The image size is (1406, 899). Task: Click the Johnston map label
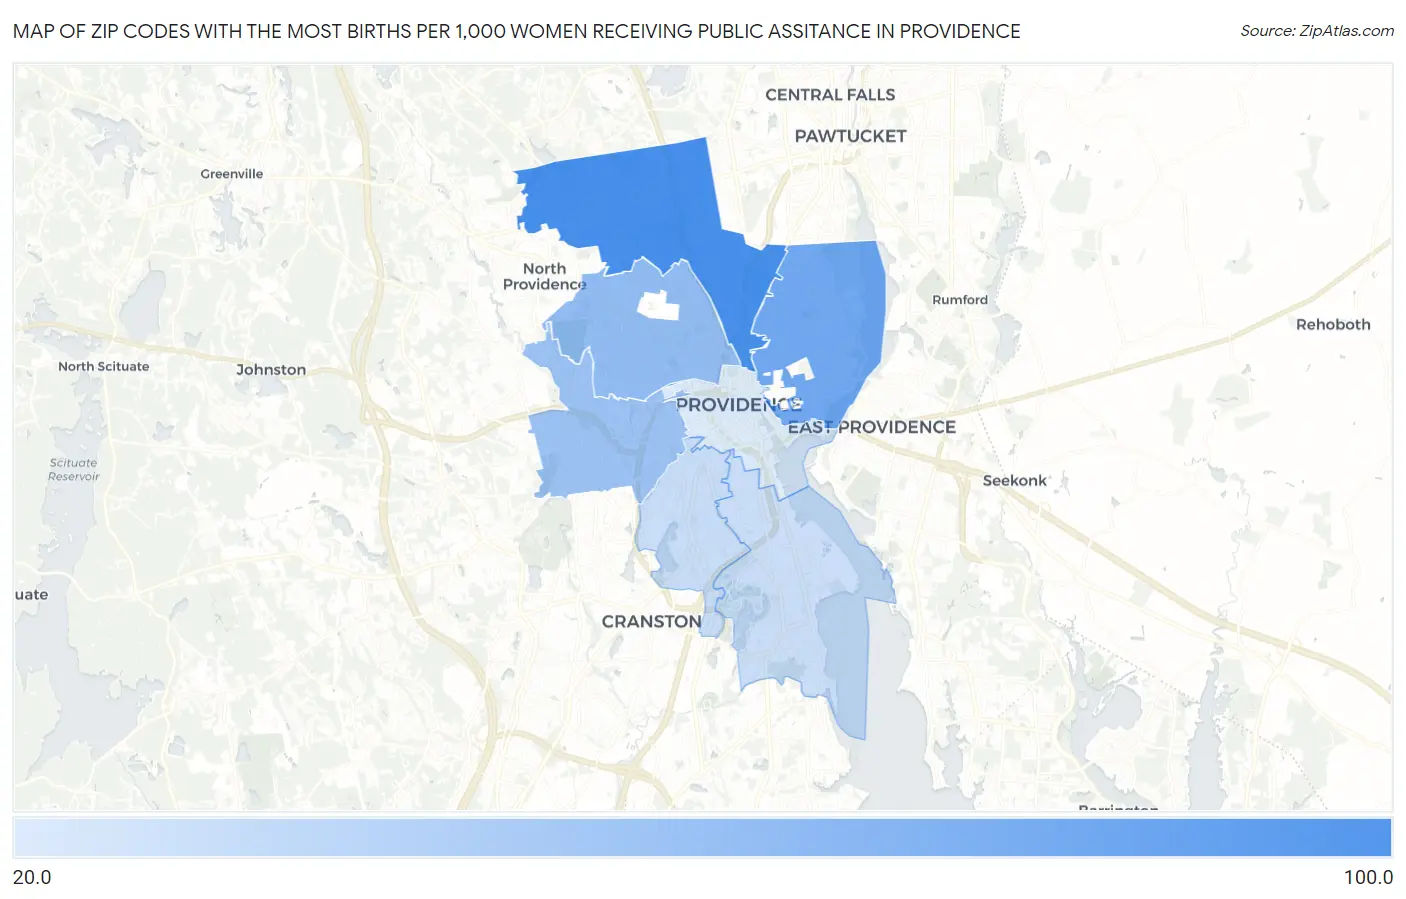[x=271, y=370]
